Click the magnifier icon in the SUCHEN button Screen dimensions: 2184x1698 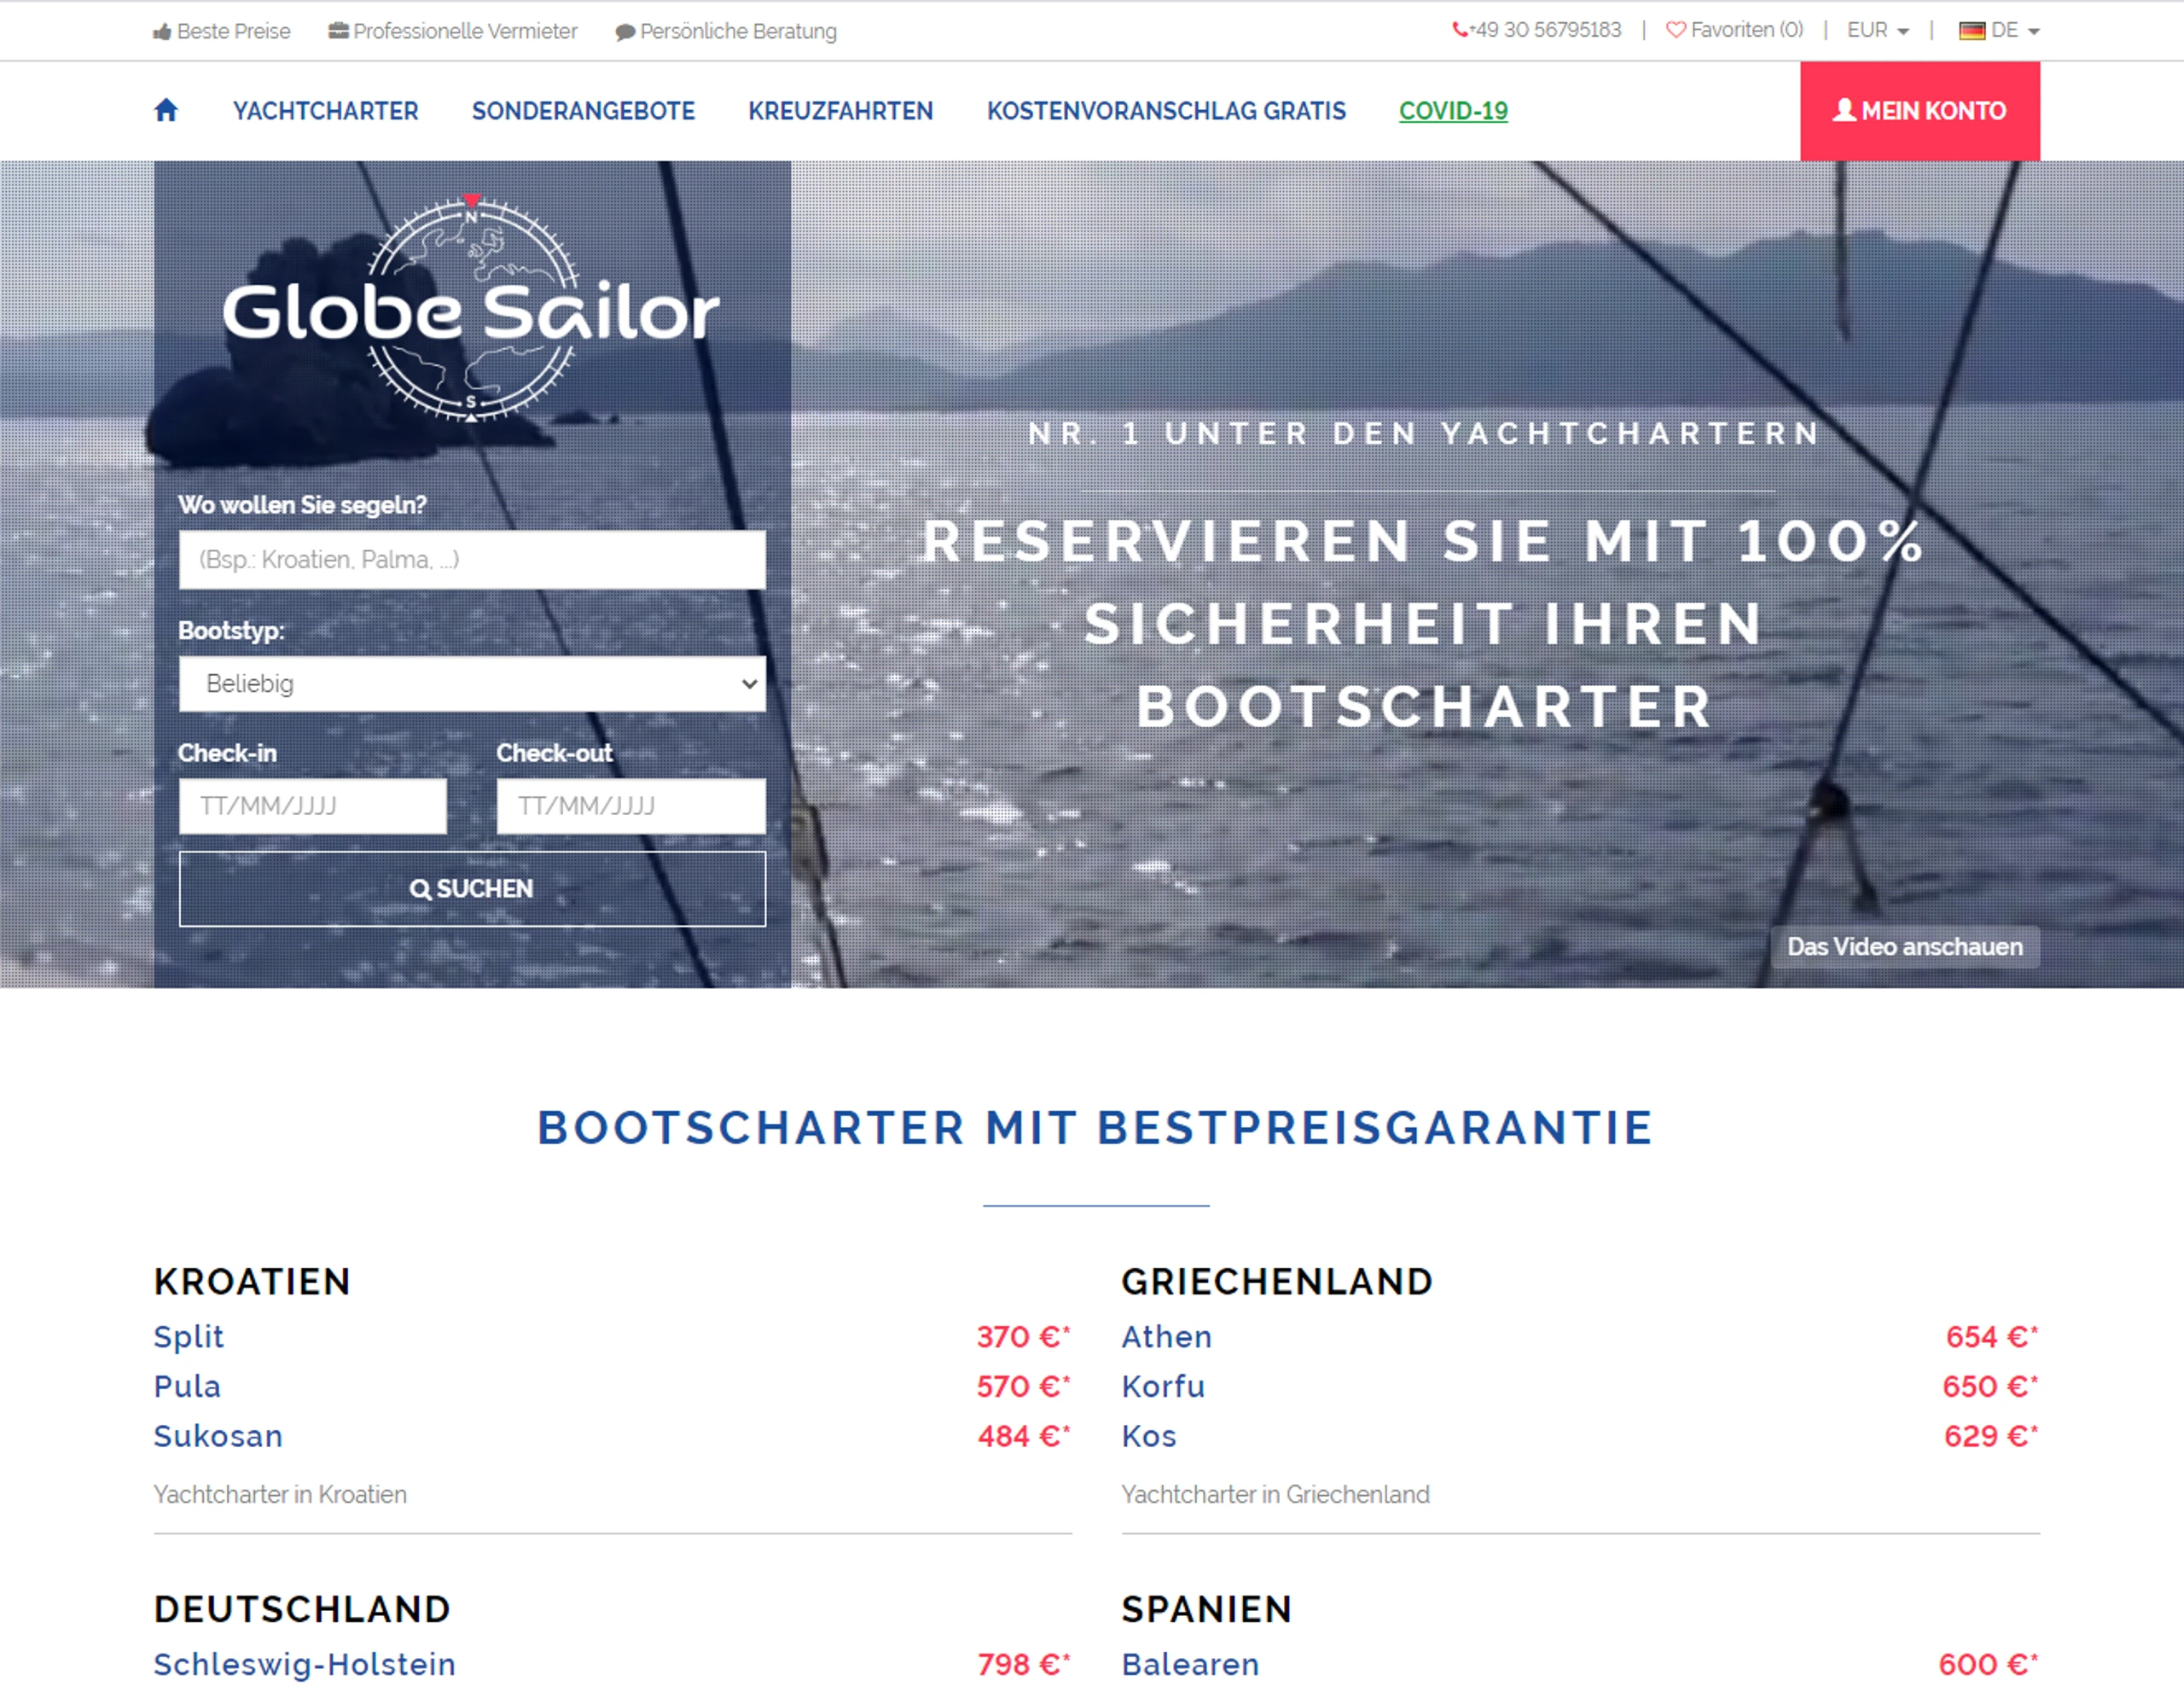click(x=421, y=888)
